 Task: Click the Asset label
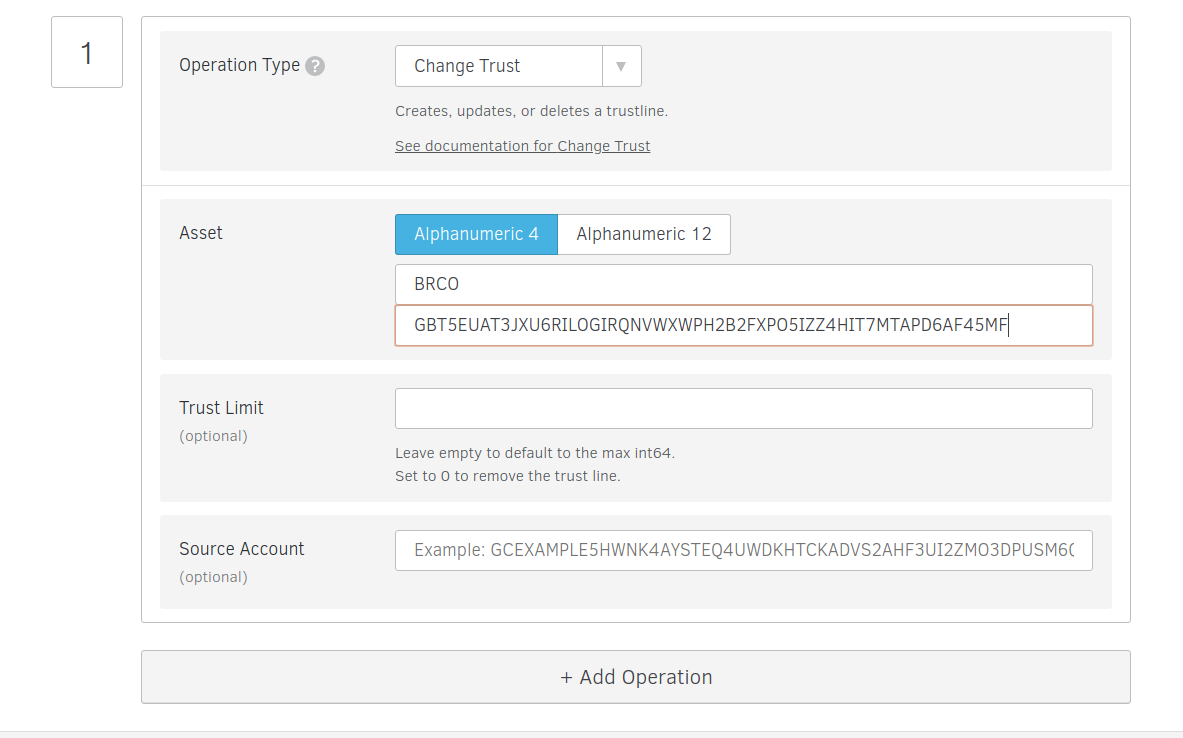pos(201,233)
